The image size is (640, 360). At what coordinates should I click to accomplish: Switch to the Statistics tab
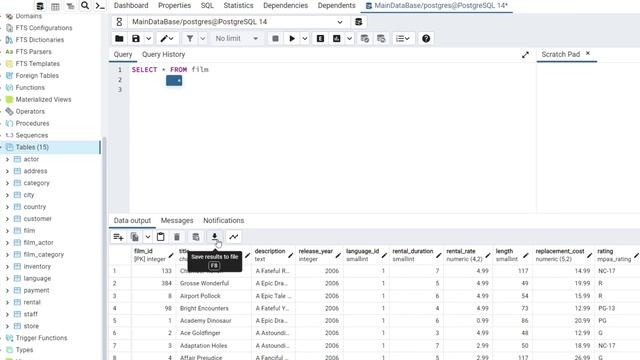[x=238, y=6]
